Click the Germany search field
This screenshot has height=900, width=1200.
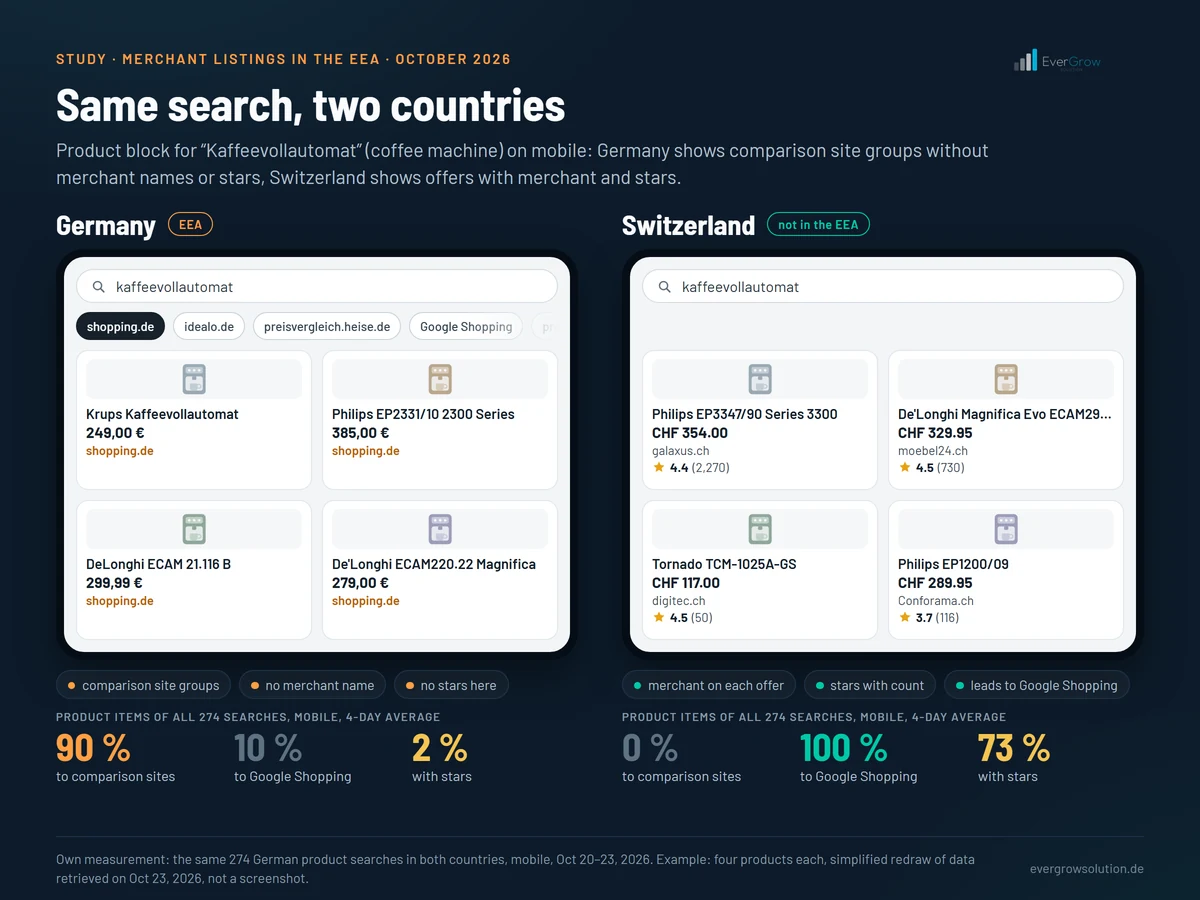click(x=317, y=287)
